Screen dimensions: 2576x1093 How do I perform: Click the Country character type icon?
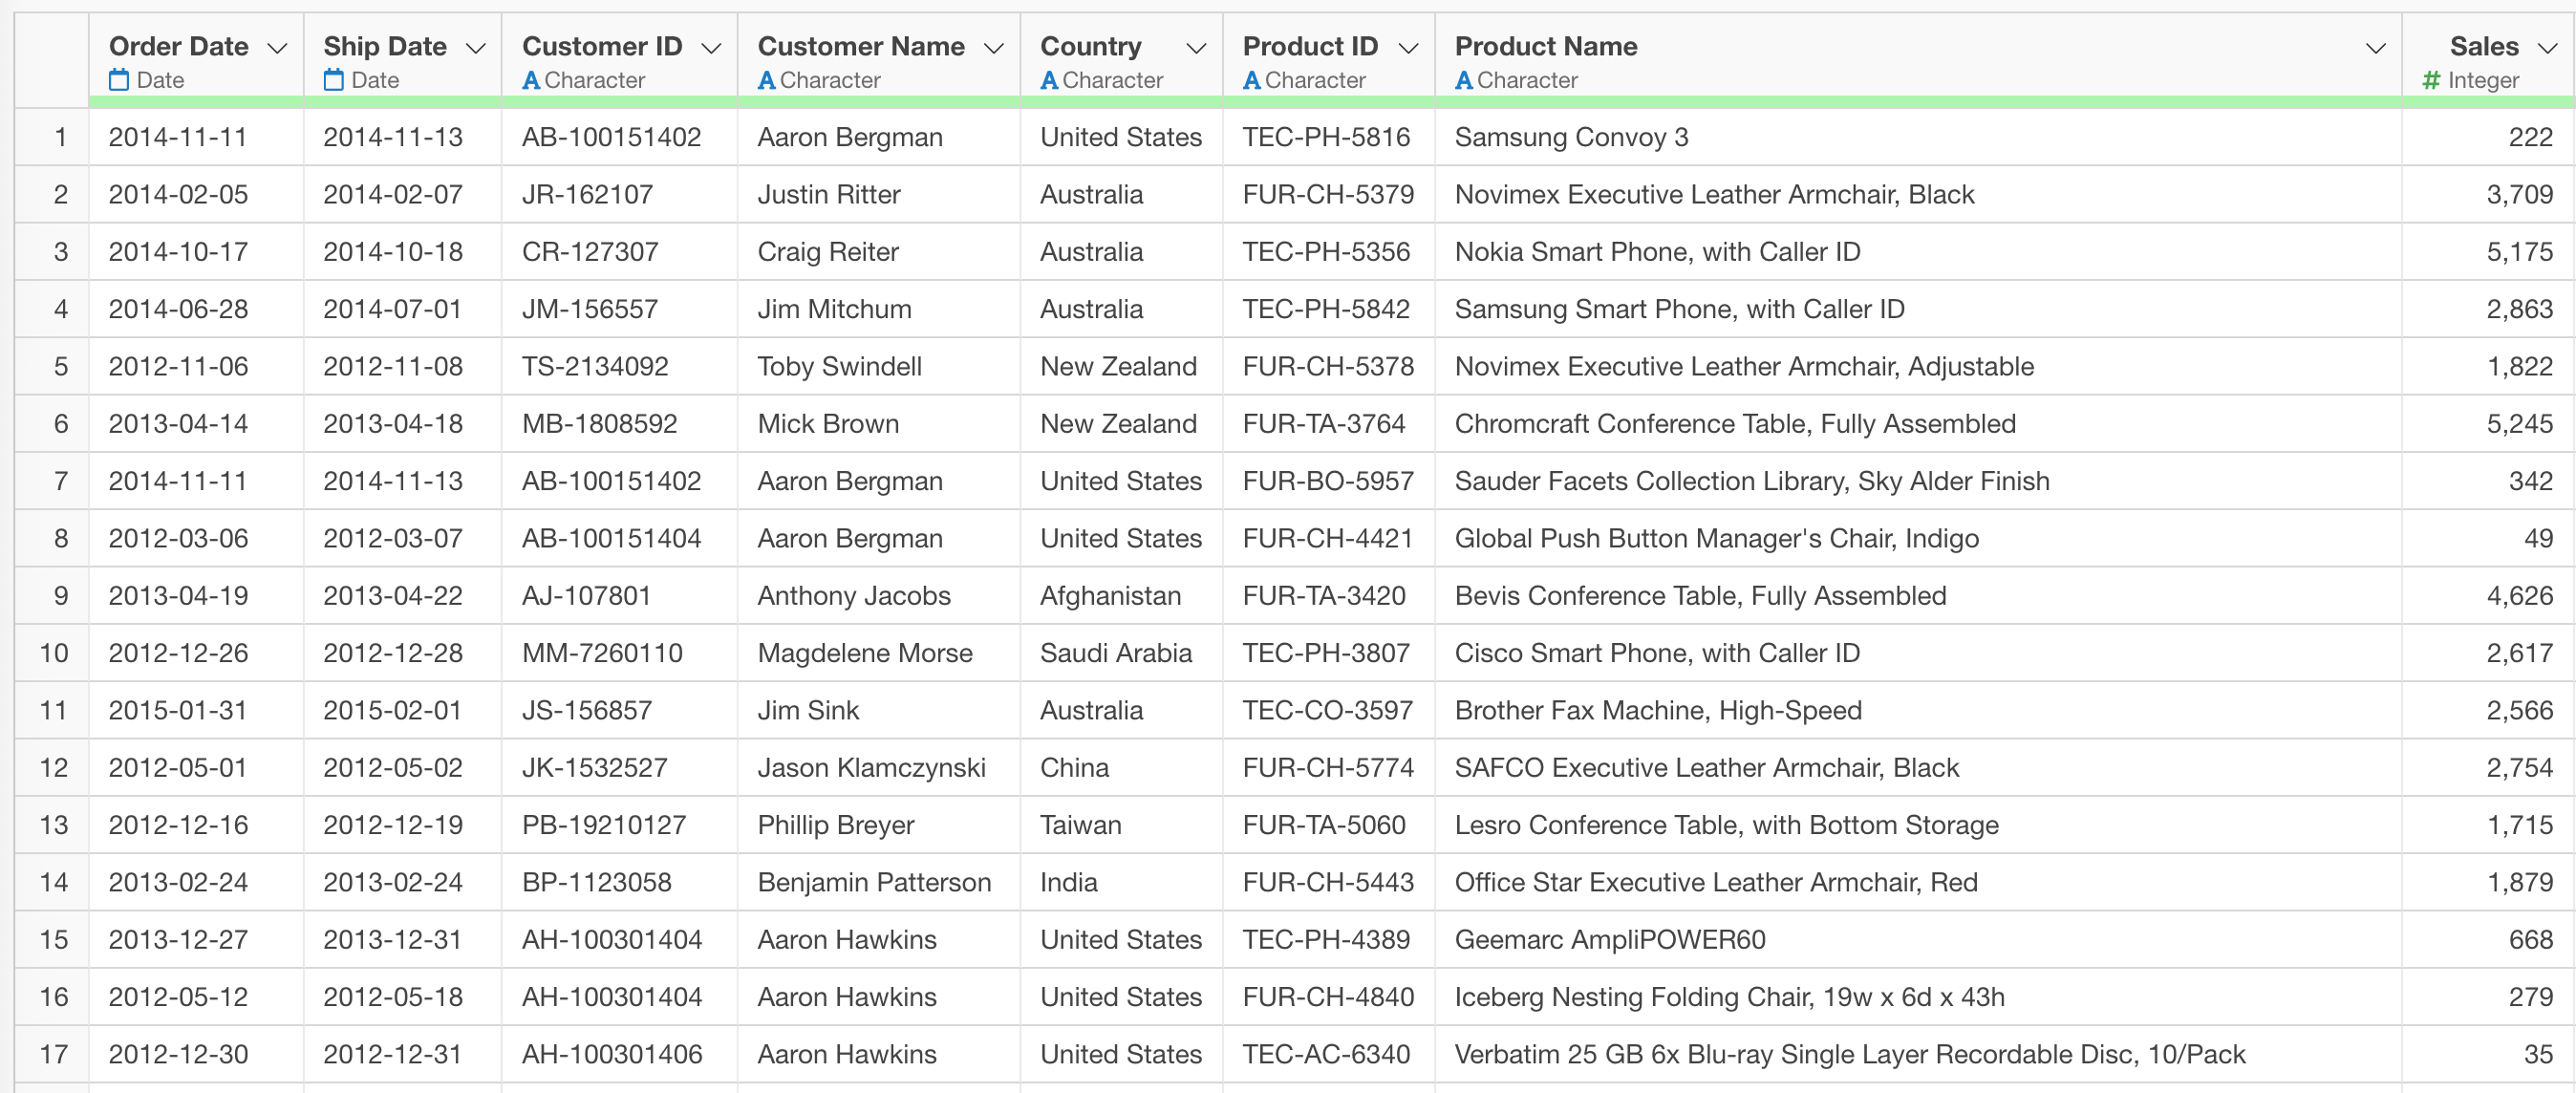coord(1049,80)
